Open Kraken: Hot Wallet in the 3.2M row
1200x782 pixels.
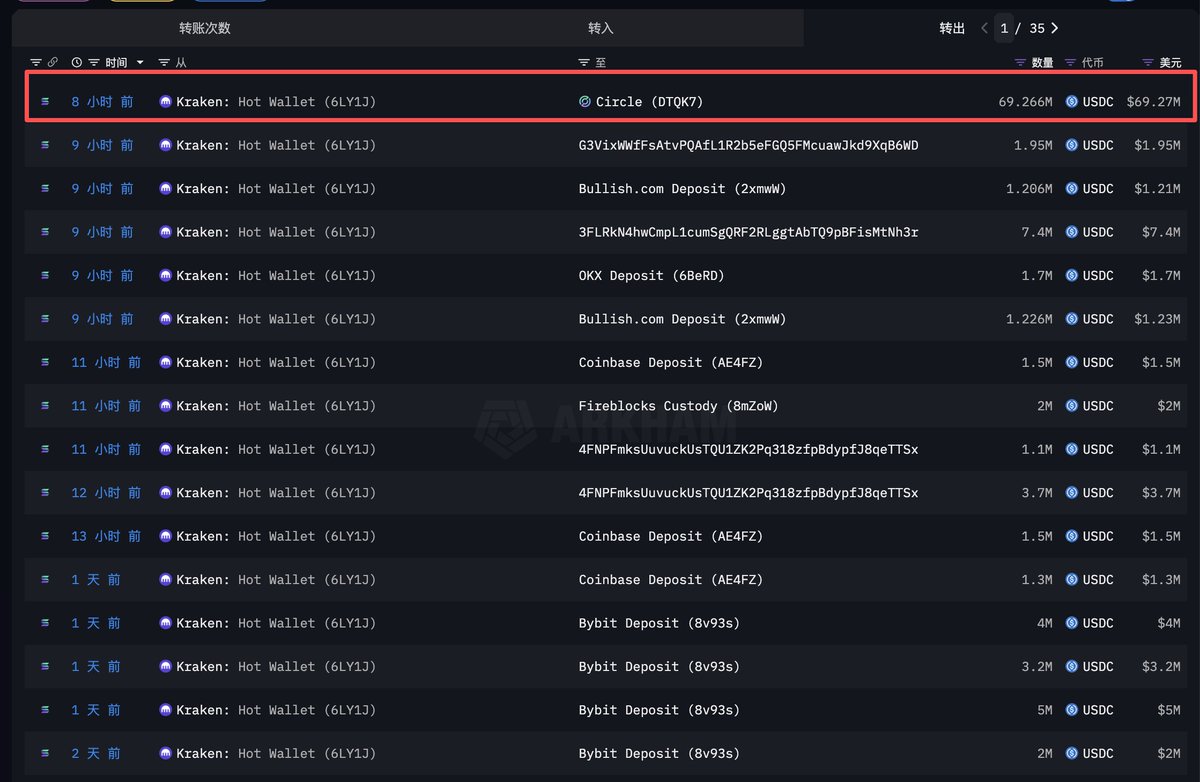[x=276, y=666]
